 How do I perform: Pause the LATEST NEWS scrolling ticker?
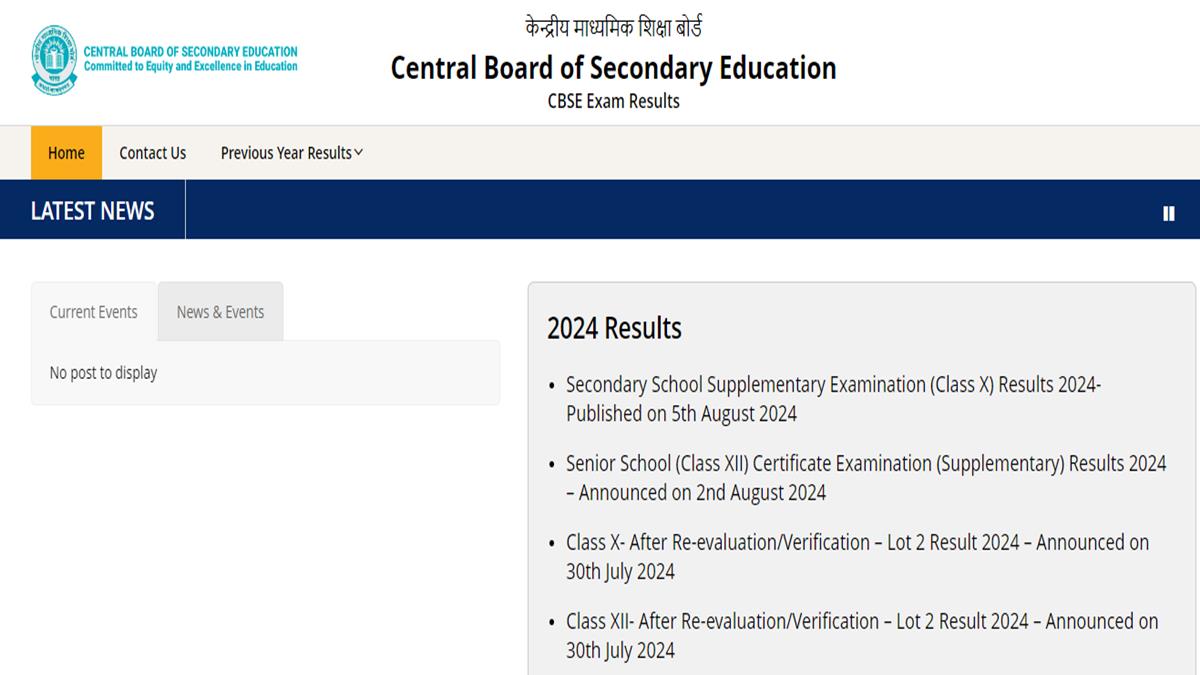(1168, 213)
